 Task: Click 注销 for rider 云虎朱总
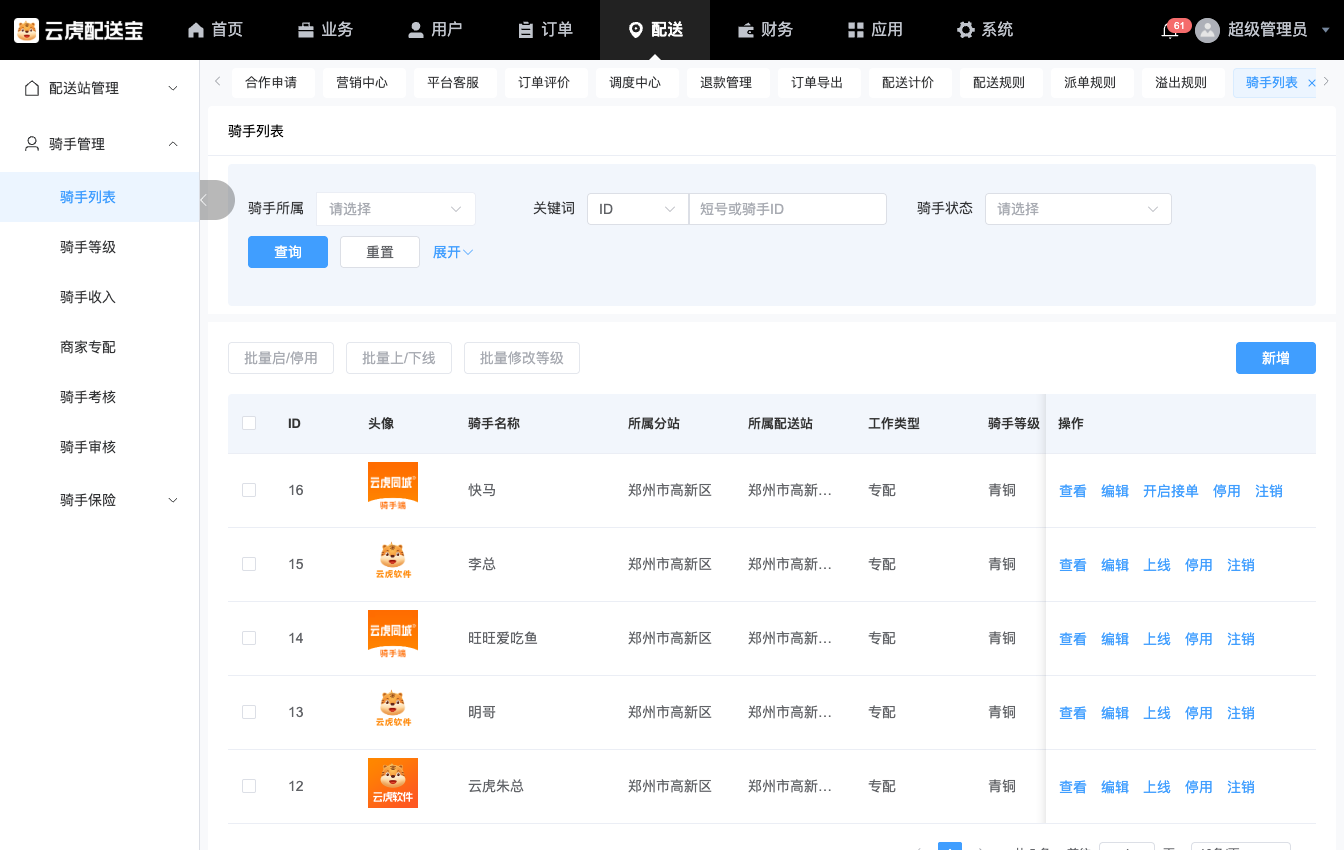1241,787
